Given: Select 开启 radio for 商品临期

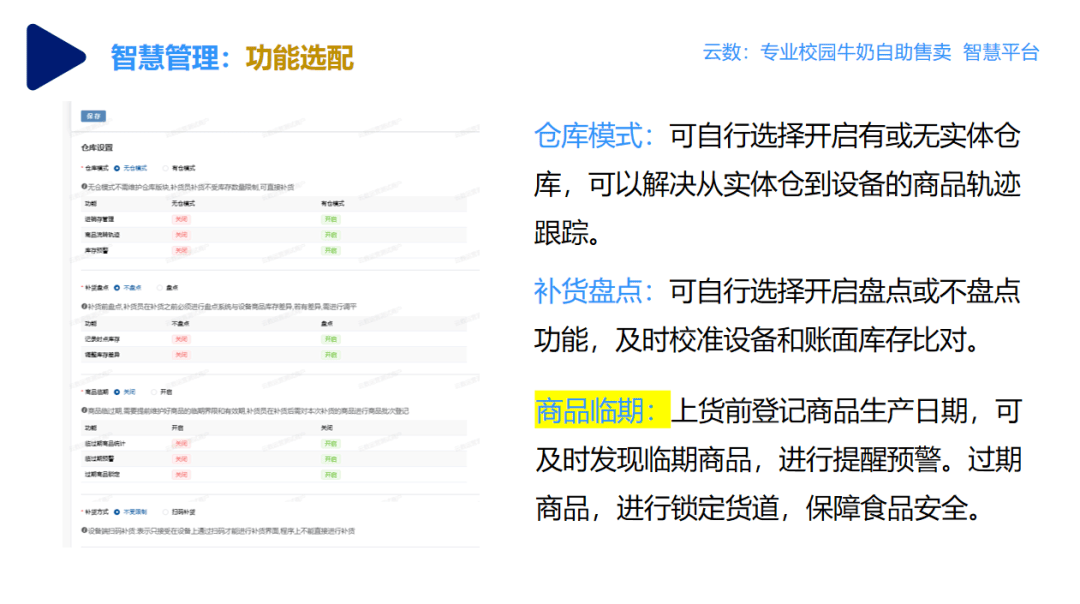Looking at the screenshot, I should [154, 392].
